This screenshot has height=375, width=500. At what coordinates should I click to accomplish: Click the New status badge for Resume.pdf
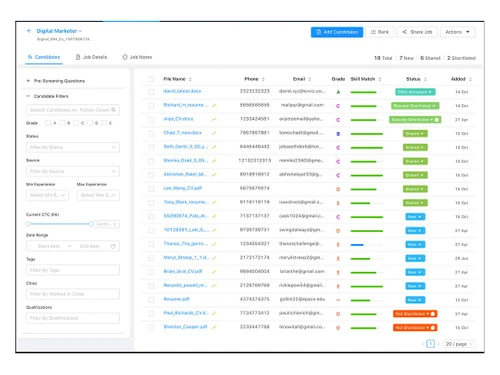point(415,300)
